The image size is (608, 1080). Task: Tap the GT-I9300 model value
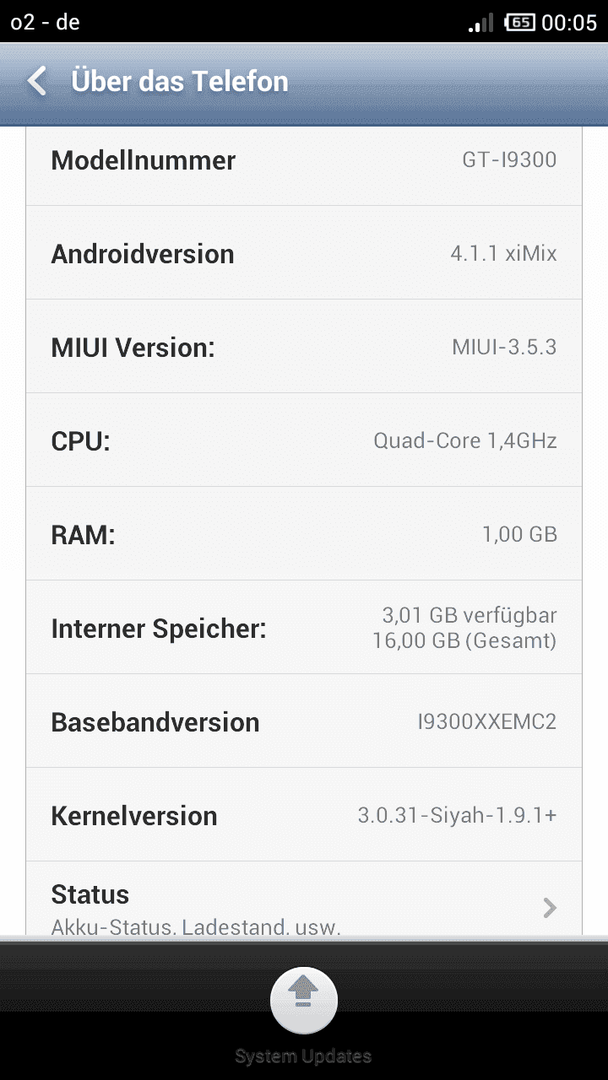point(510,160)
